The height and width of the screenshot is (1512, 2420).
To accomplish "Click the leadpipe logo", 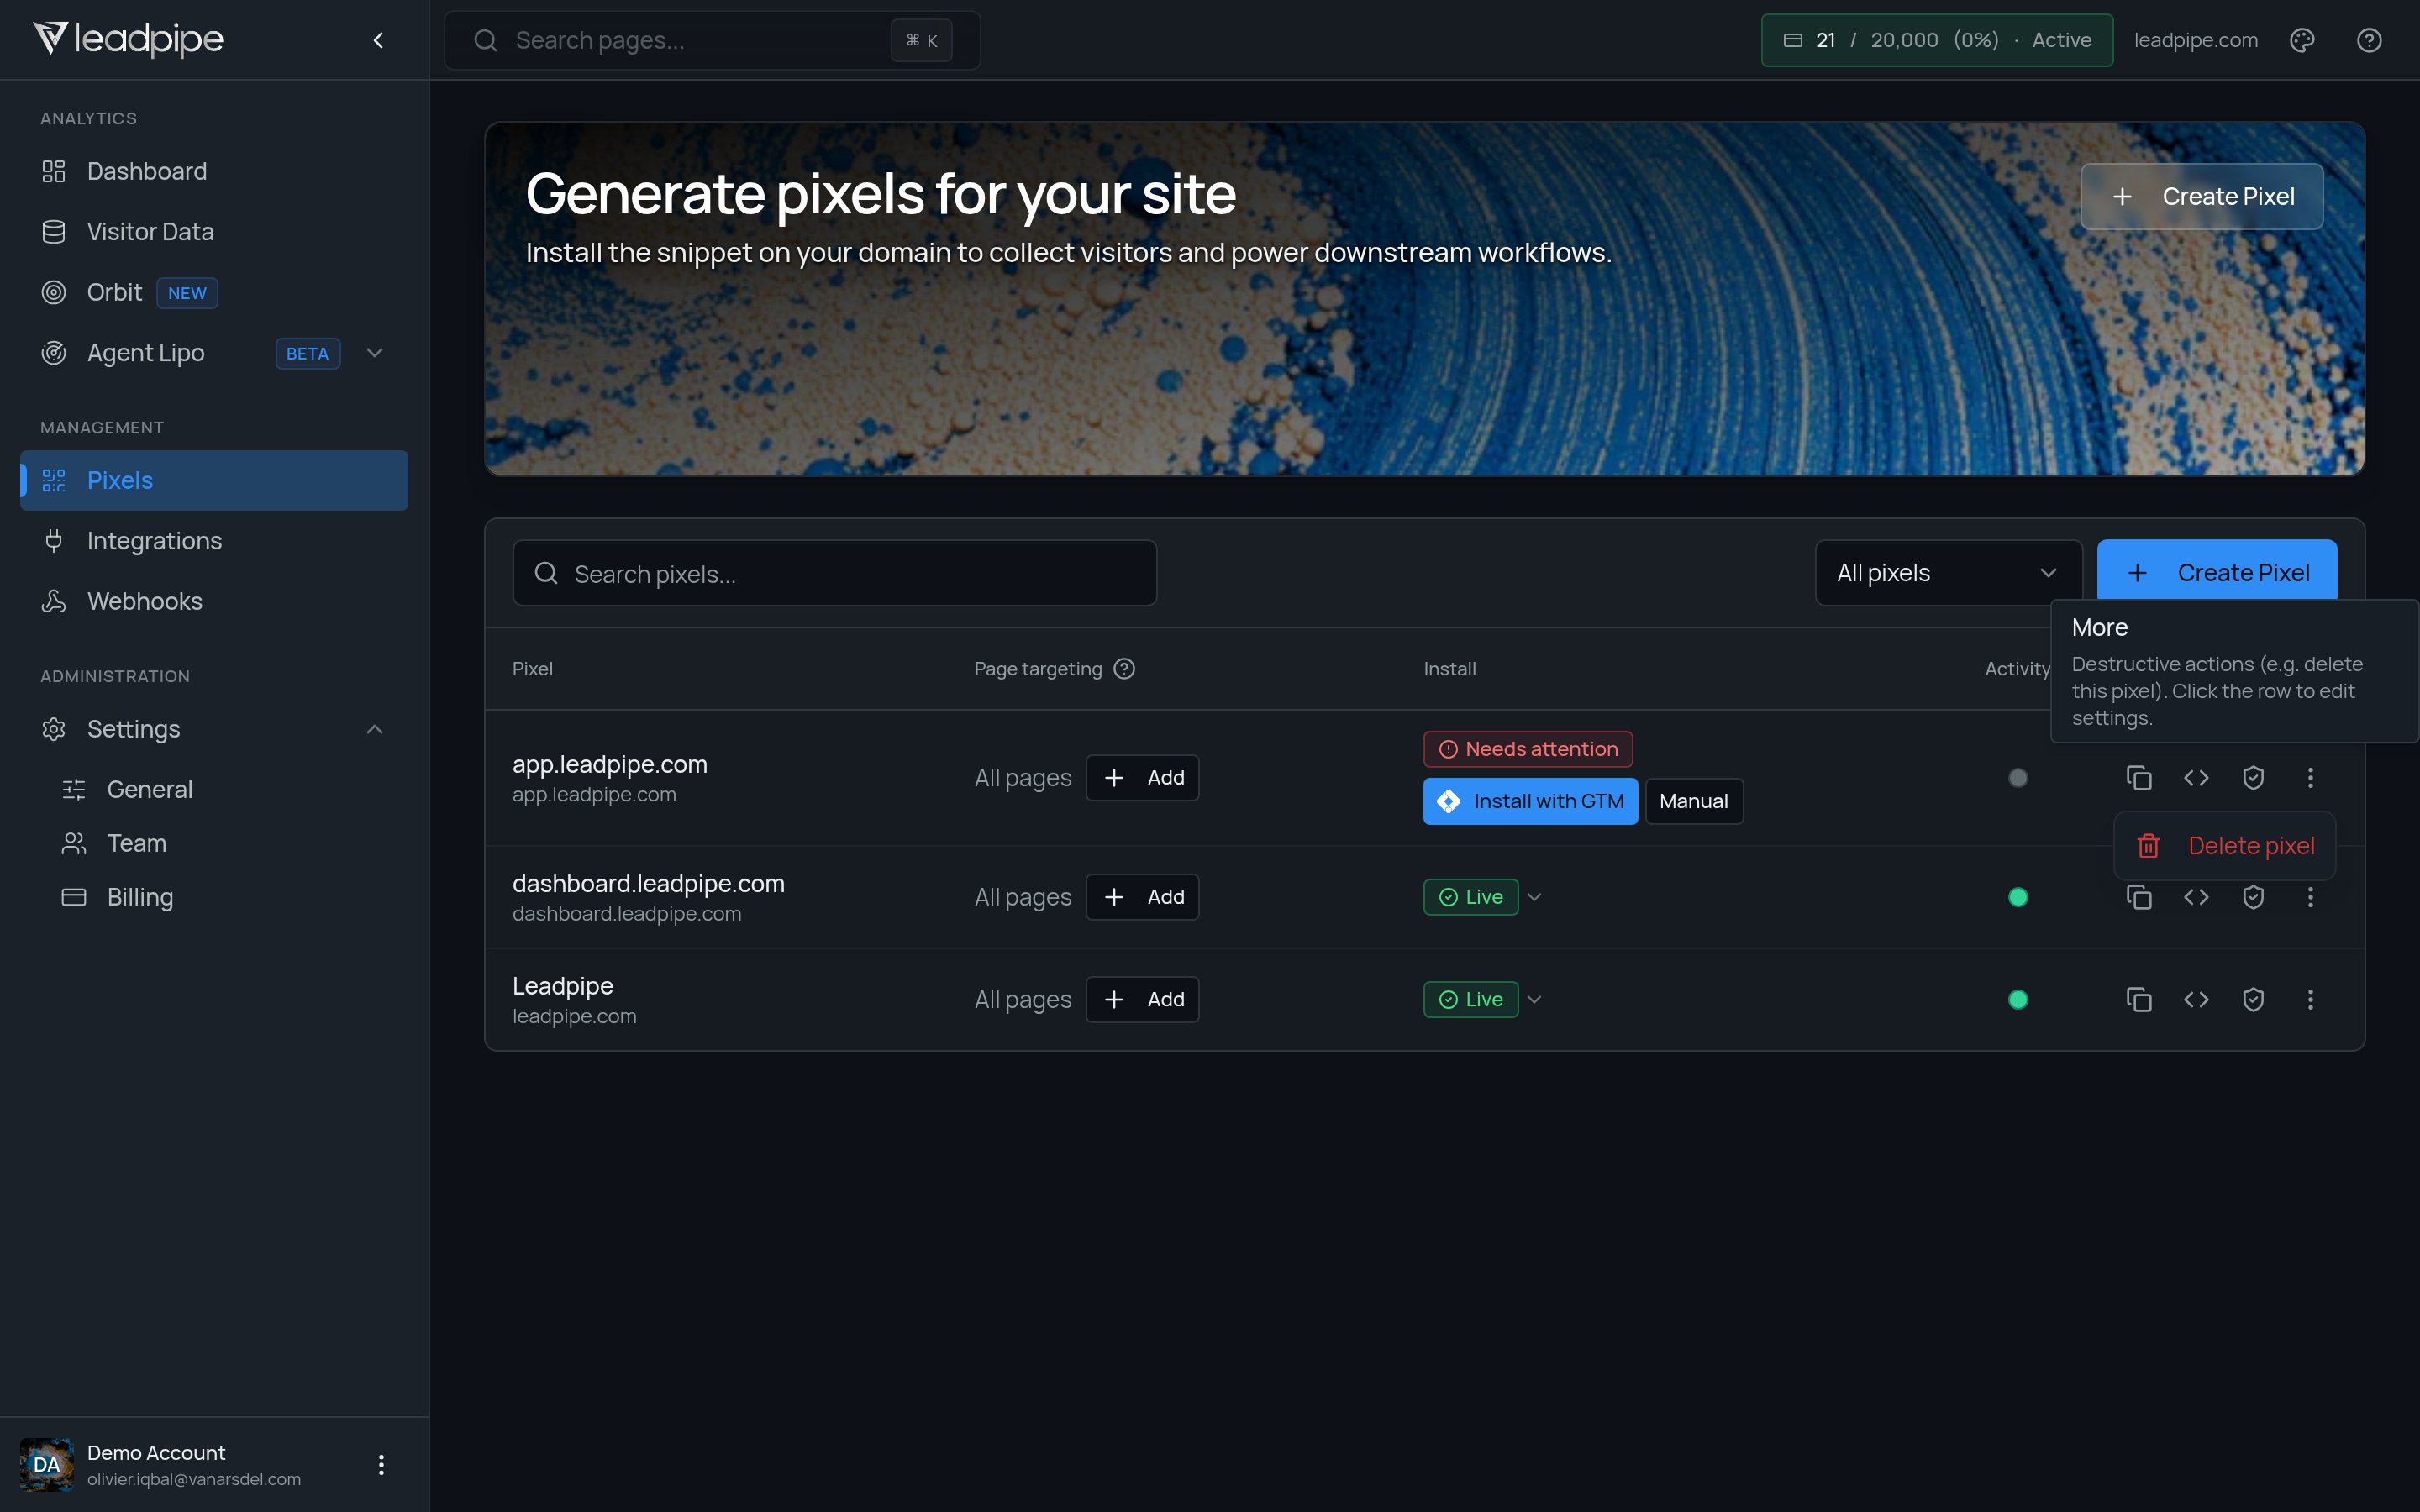I will (x=128, y=39).
